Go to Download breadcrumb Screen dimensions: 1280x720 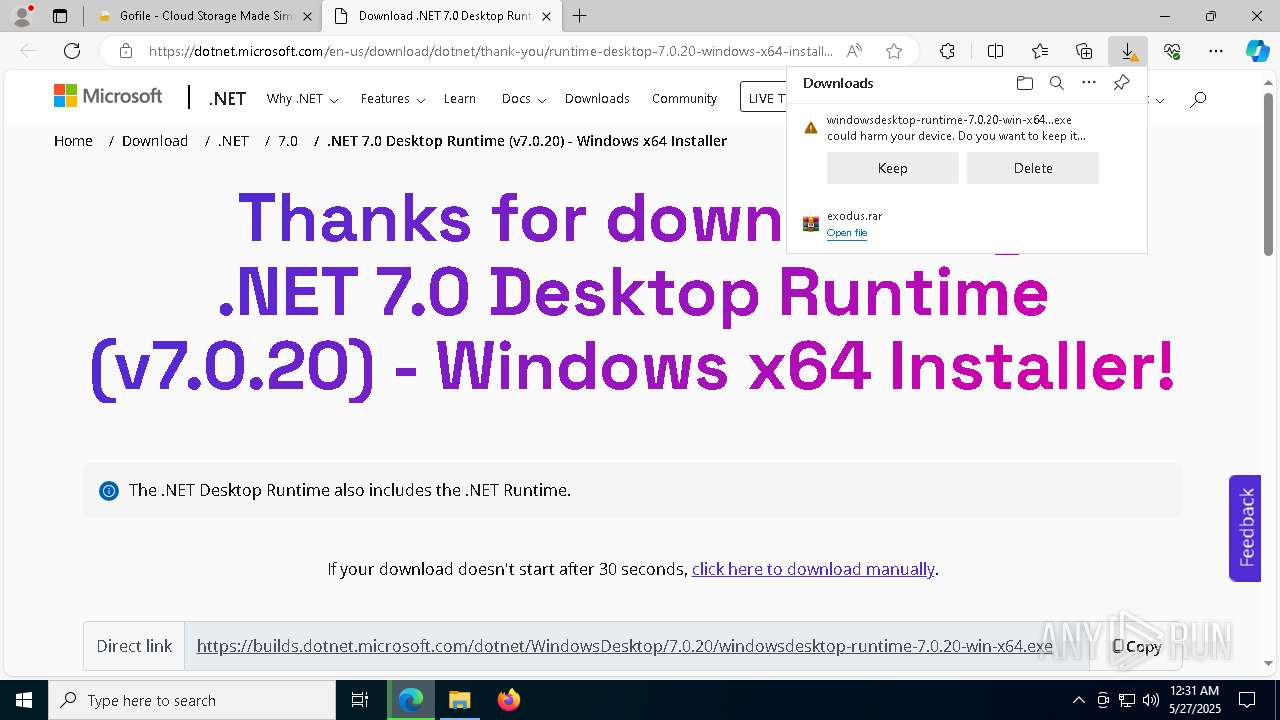[155, 141]
